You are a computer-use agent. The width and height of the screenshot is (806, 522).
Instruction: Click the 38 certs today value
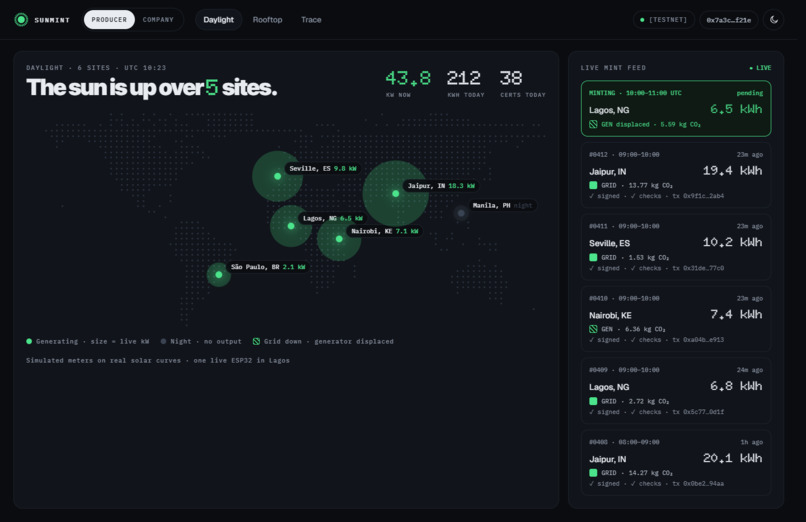[511, 78]
